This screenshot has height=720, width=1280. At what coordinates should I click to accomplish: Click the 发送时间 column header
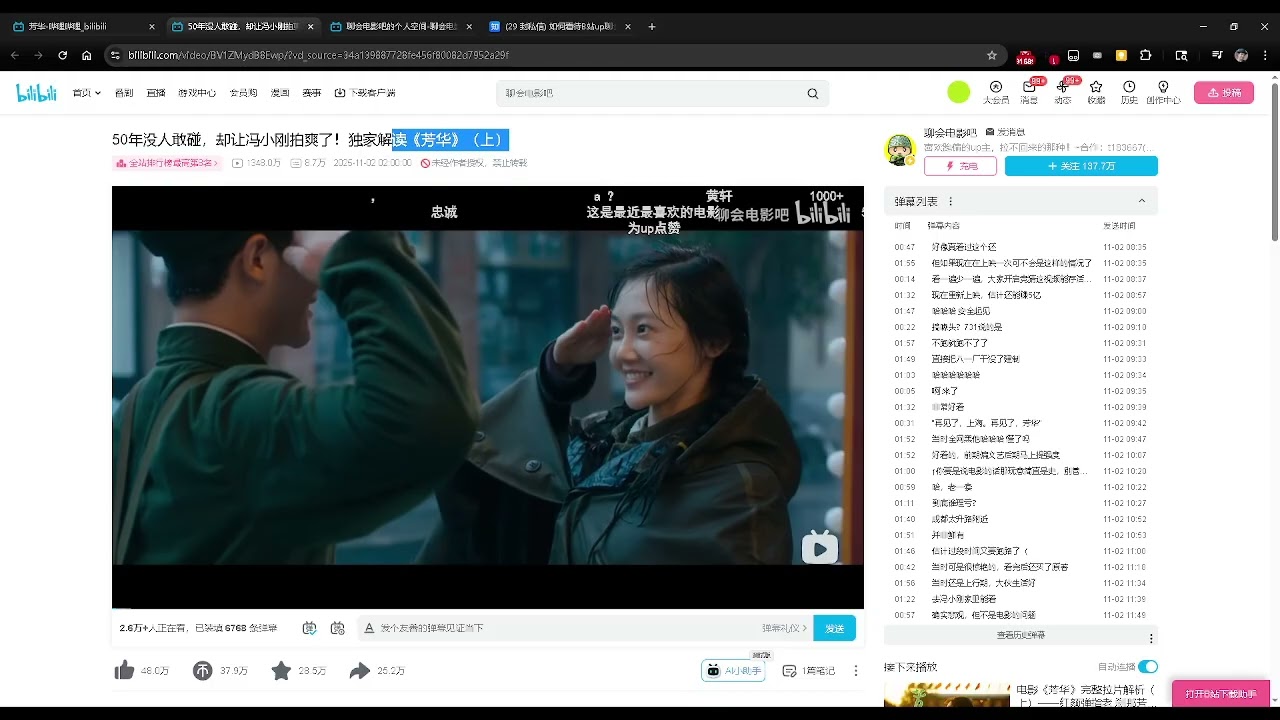tap(1119, 226)
